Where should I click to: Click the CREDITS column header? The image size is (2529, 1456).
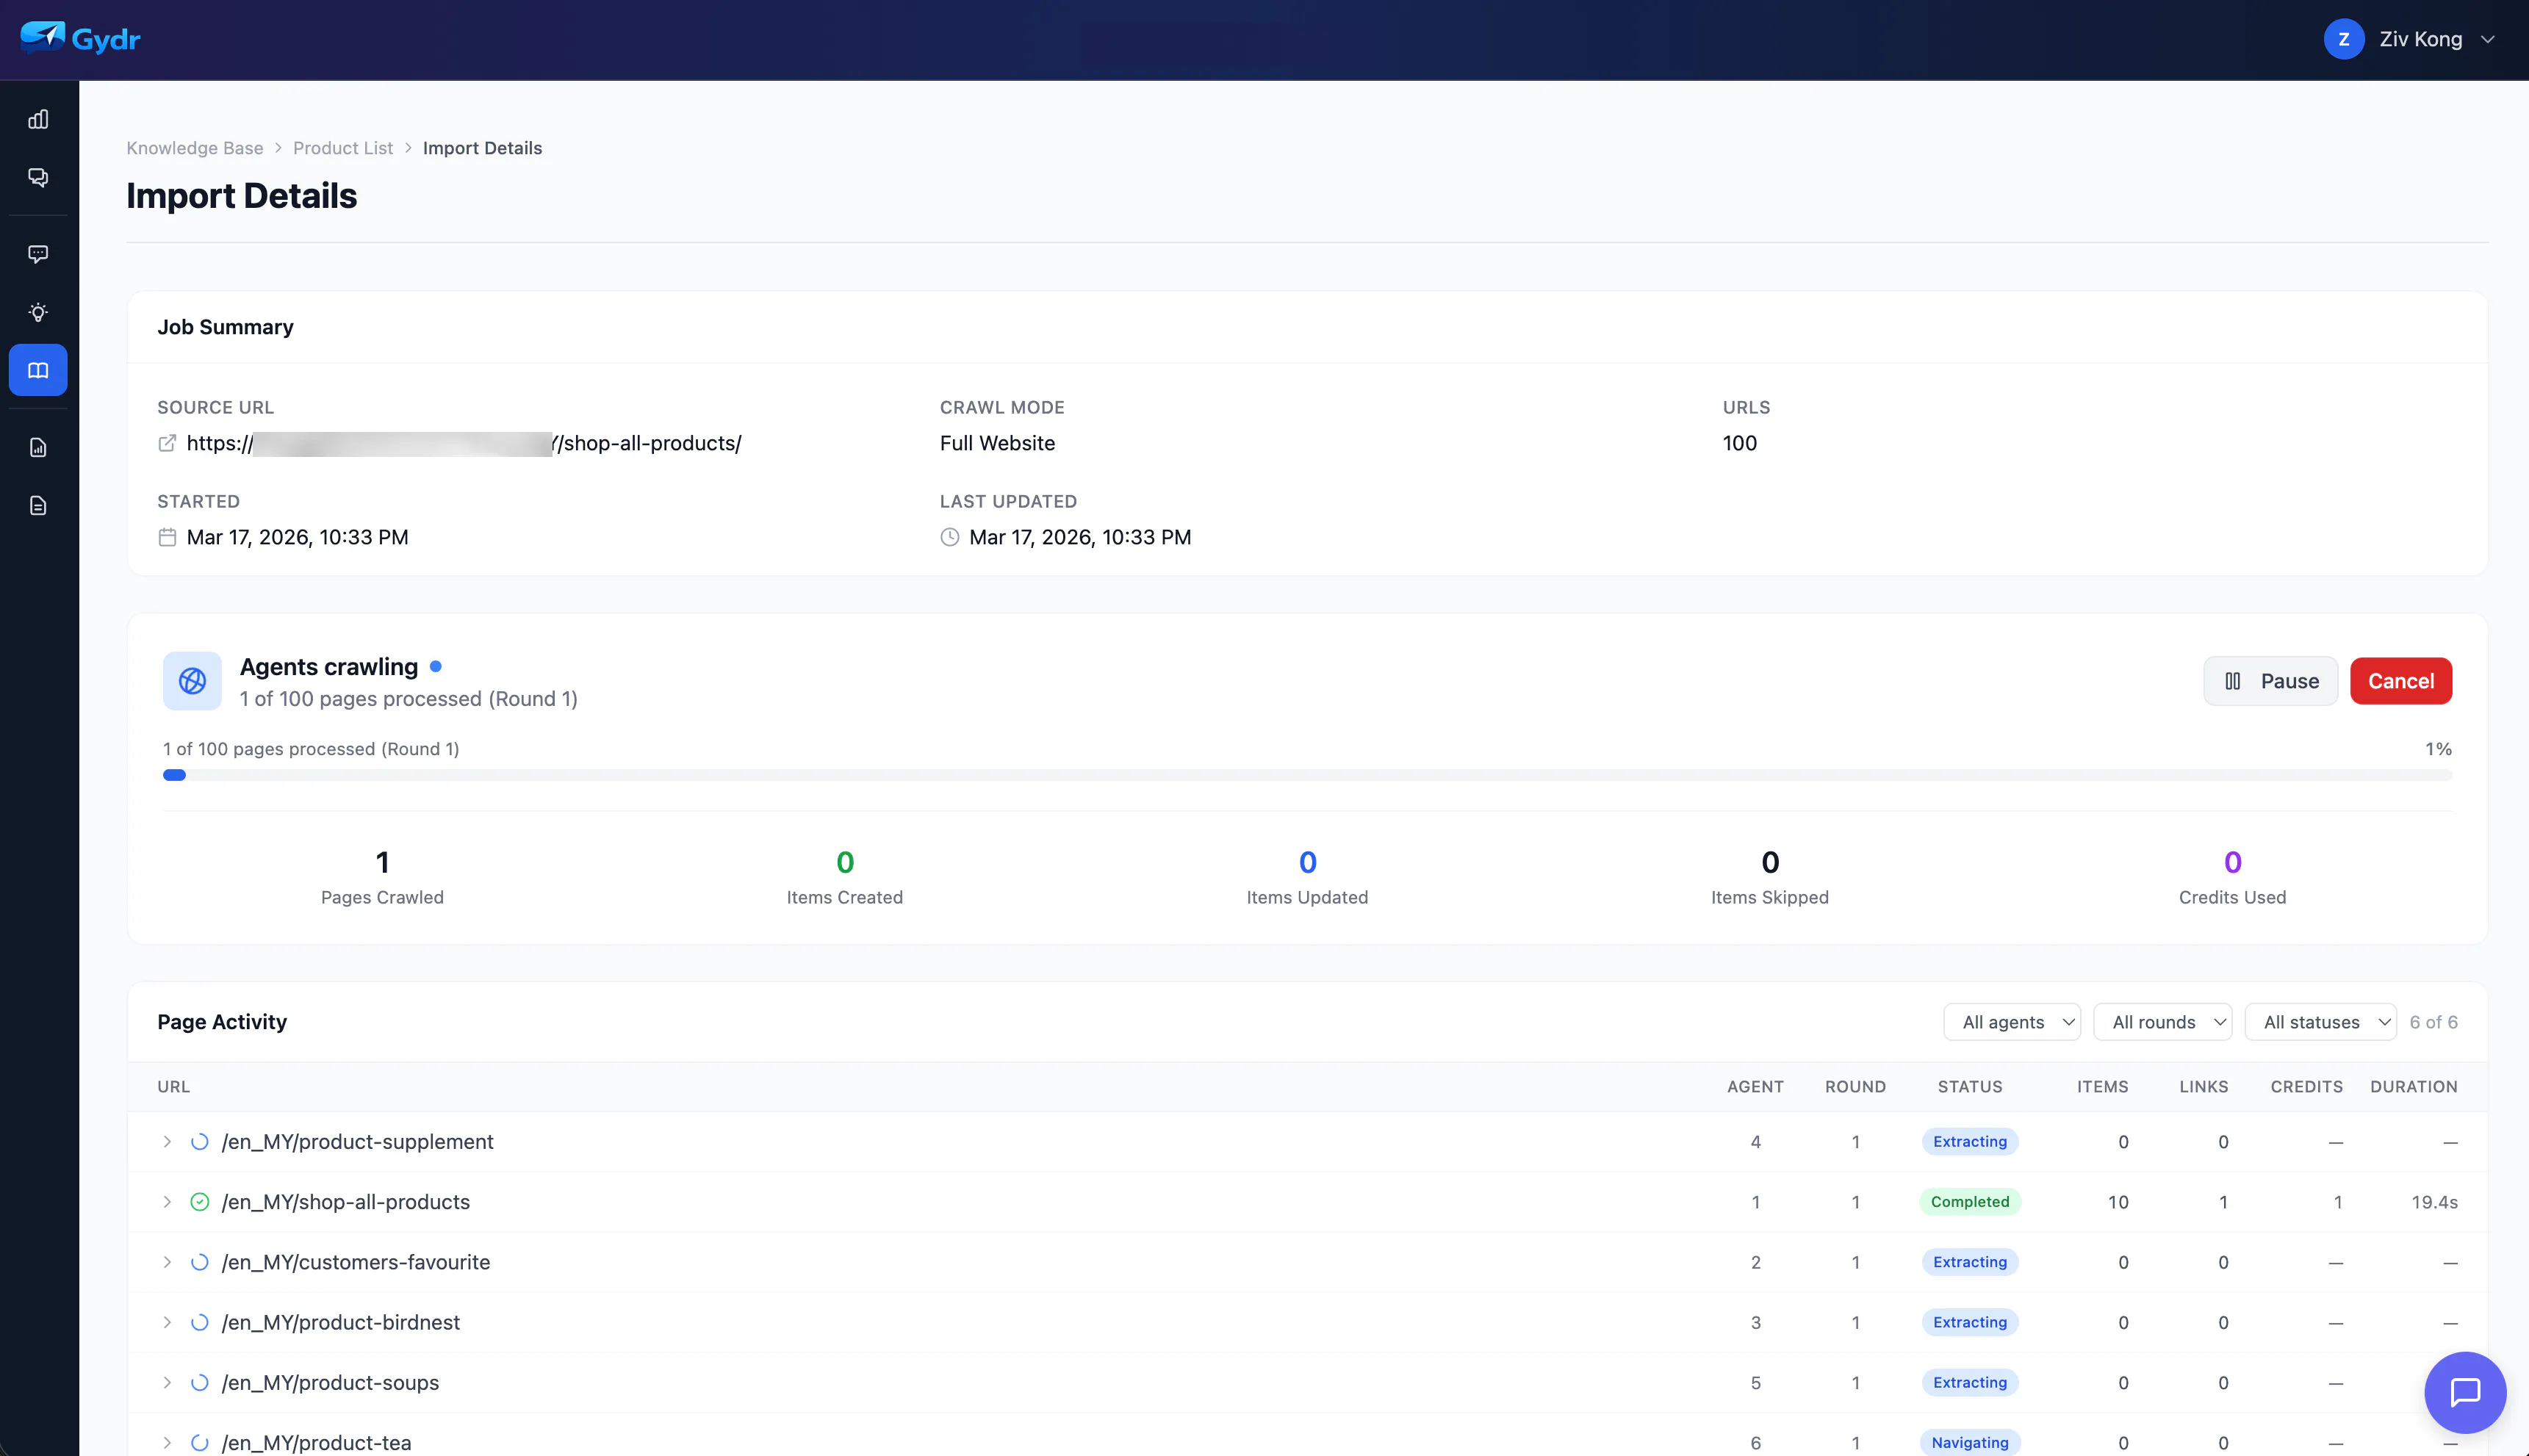tap(2306, 1087)
